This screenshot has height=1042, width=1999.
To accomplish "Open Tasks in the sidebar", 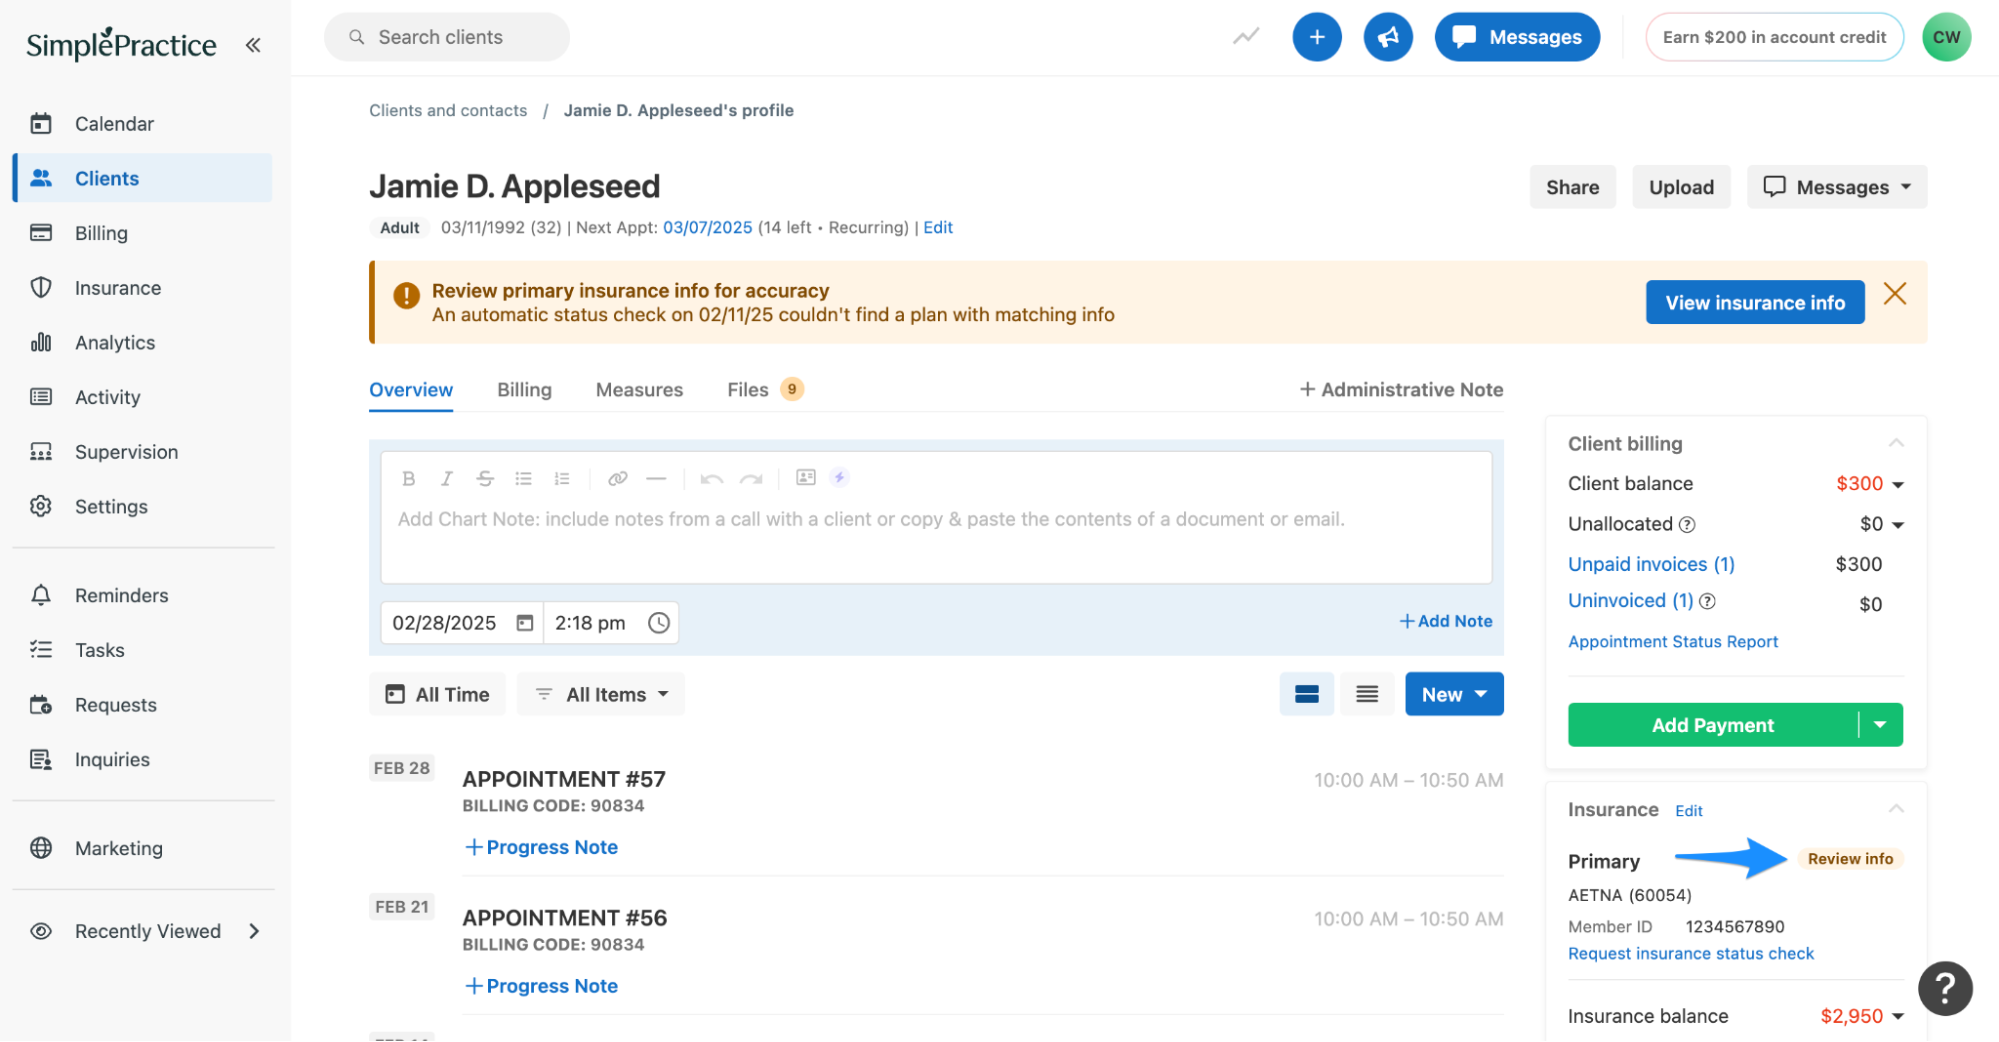I will tap(143, 650).
